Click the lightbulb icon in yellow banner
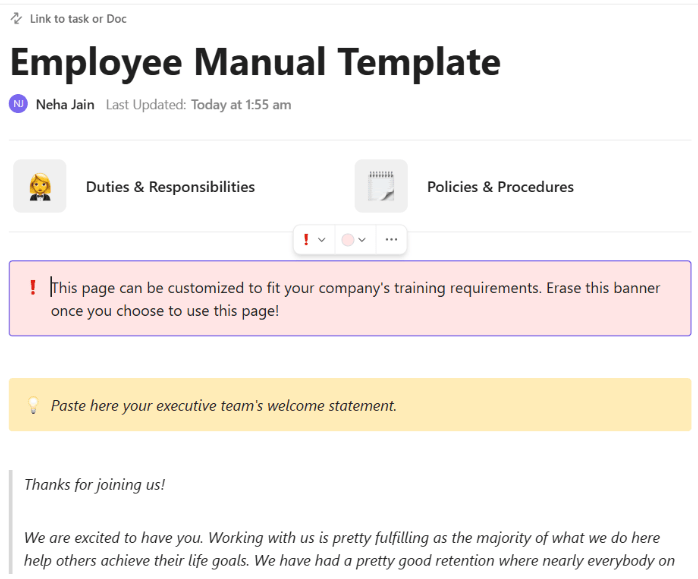This screenshot has height=579, width=698. pos(32,406)
